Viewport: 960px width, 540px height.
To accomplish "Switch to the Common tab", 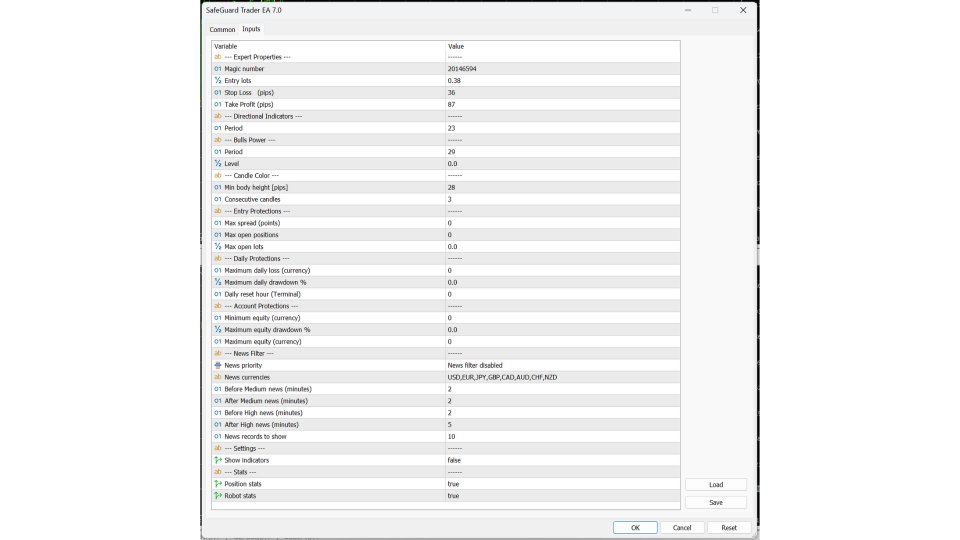I will [x=222, y=29].
